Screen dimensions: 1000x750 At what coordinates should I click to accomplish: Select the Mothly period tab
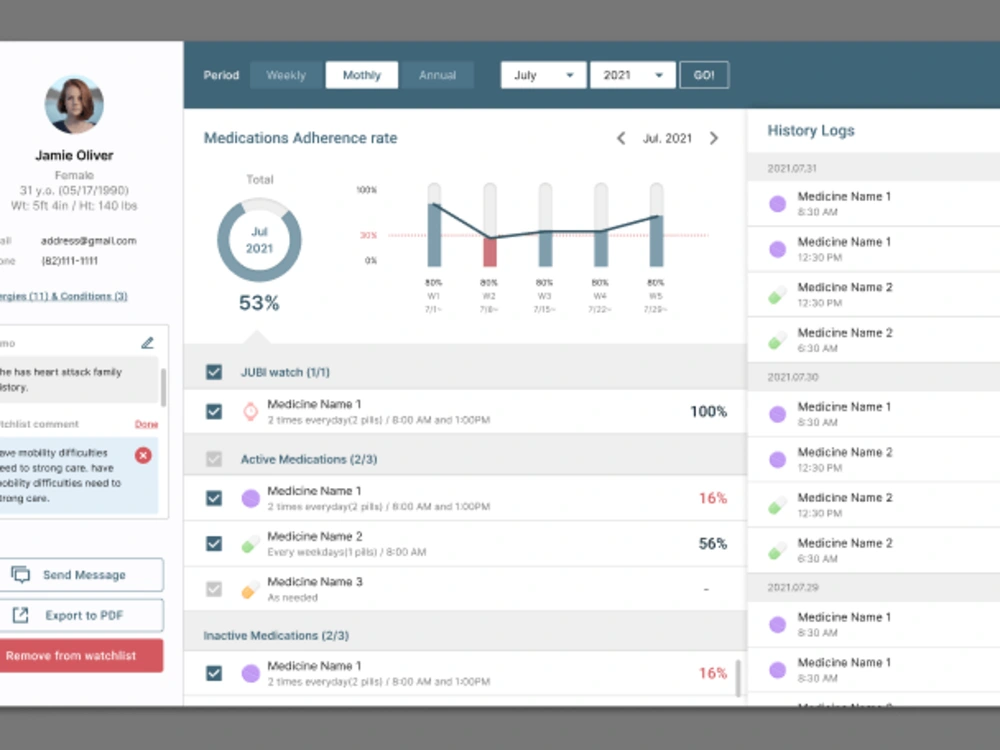point(362,75)
